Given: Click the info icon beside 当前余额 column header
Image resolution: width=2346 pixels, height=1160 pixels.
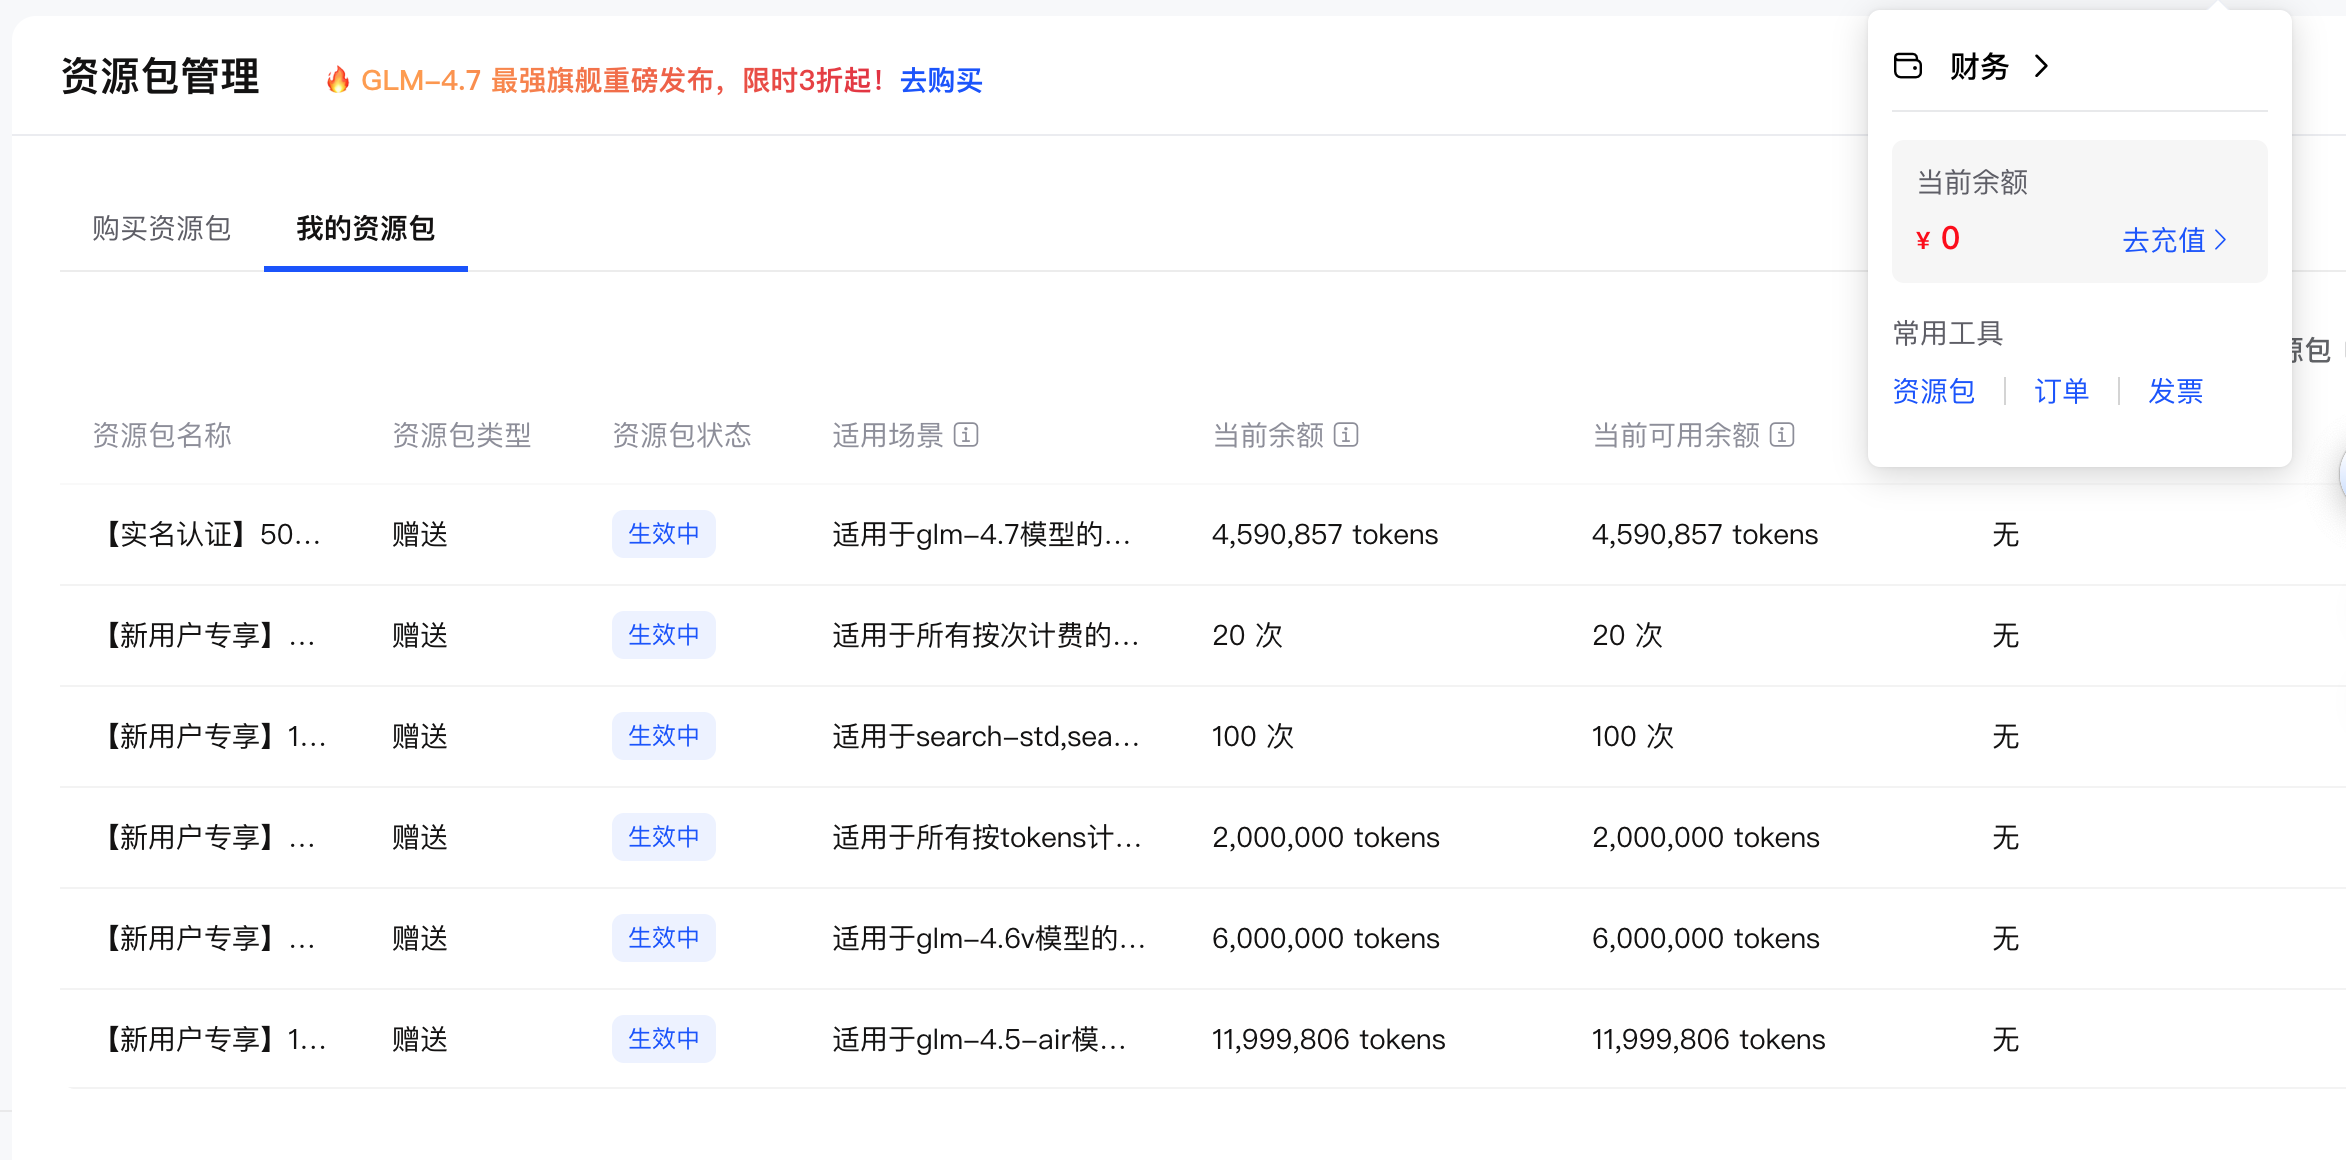Looking at the screenshot, I should 1346,435.
